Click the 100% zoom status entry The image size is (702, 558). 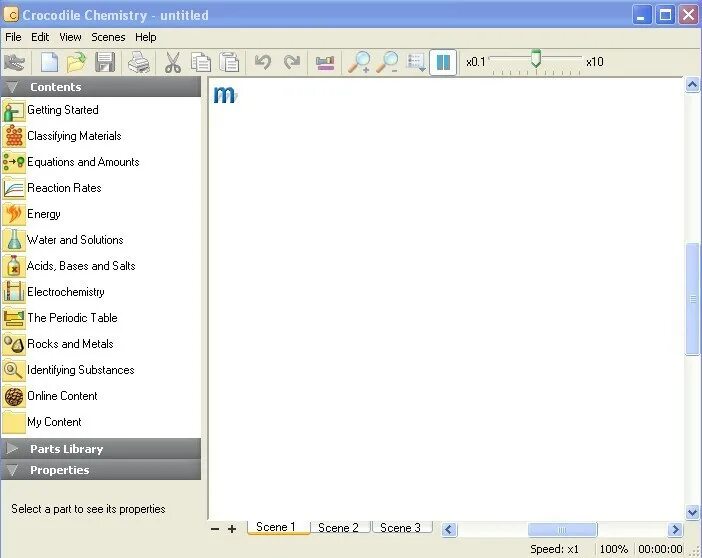pyautogui.click(x=613, y=549)
